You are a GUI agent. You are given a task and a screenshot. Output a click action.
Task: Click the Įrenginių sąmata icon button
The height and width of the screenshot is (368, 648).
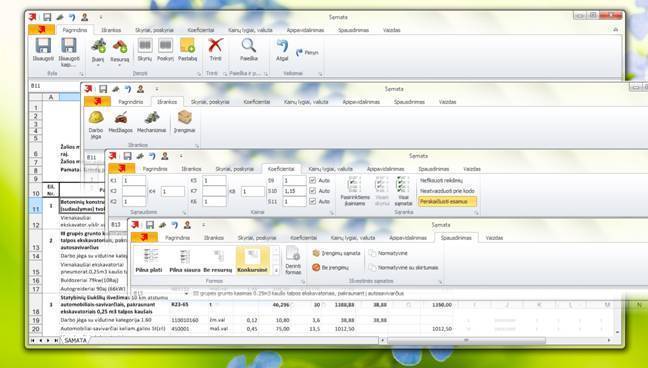[x=336, y=253]
